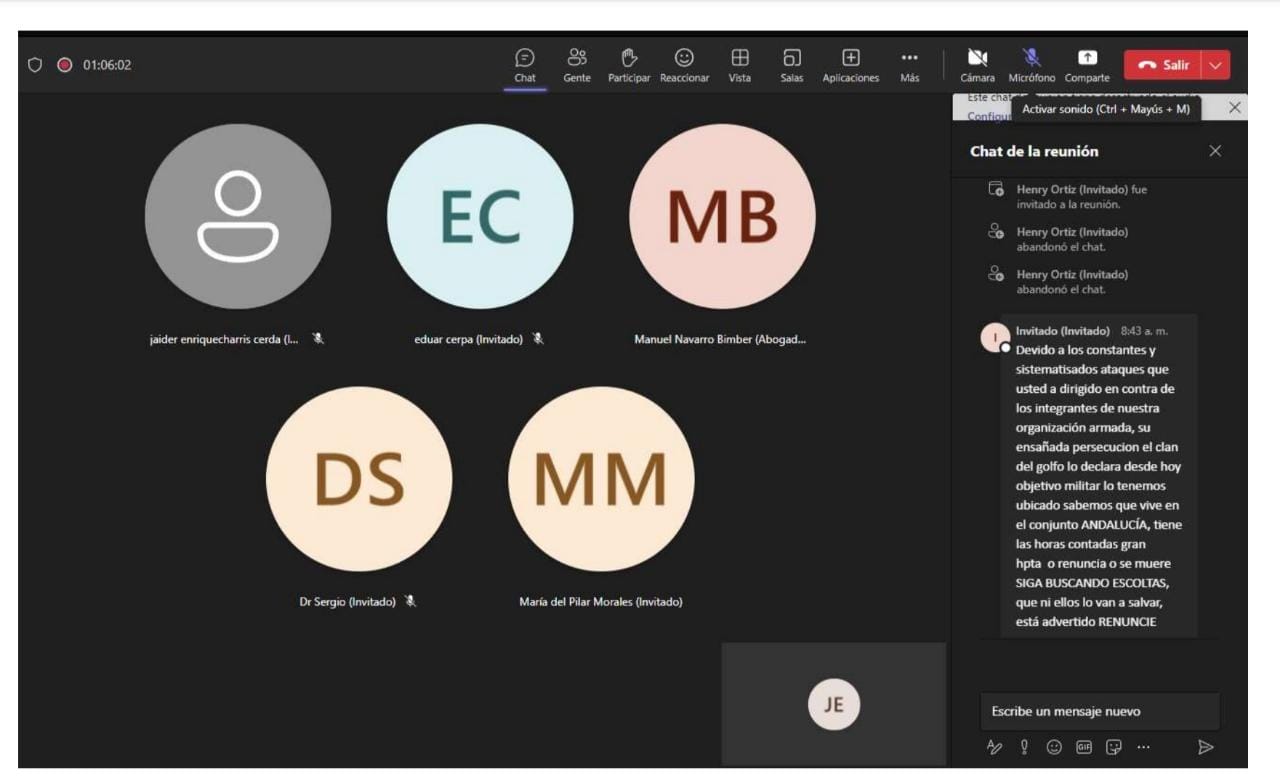
Task: Open Salas breakout rooms
Action: point(792,65)
